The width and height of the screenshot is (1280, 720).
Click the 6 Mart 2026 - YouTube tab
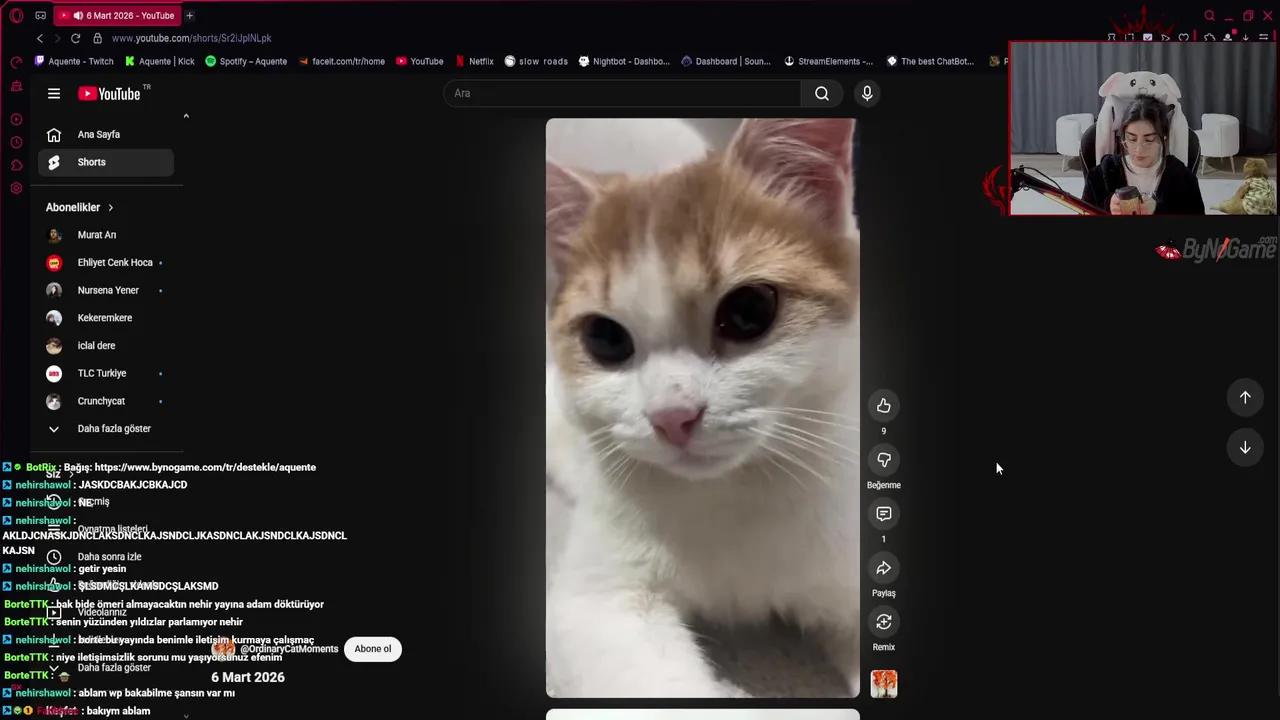(117, 15)
